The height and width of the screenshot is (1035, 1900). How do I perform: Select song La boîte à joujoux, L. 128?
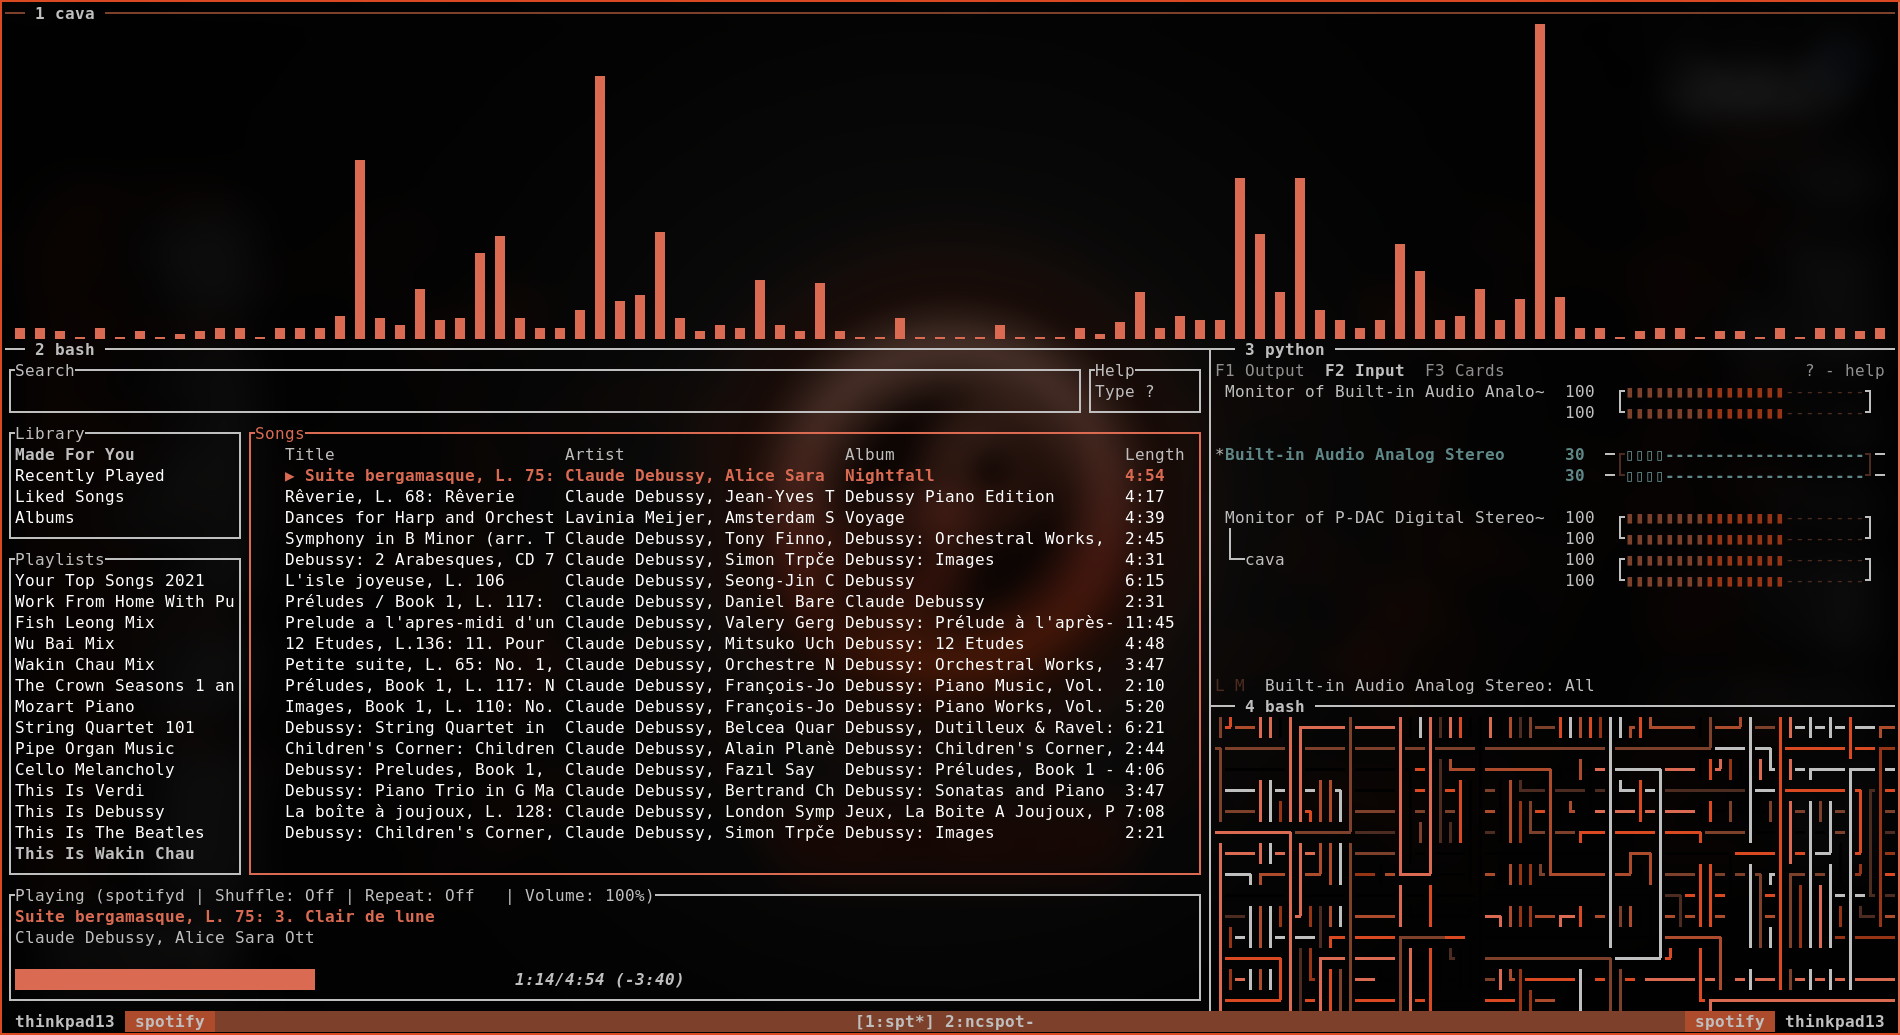coord(725,812)
